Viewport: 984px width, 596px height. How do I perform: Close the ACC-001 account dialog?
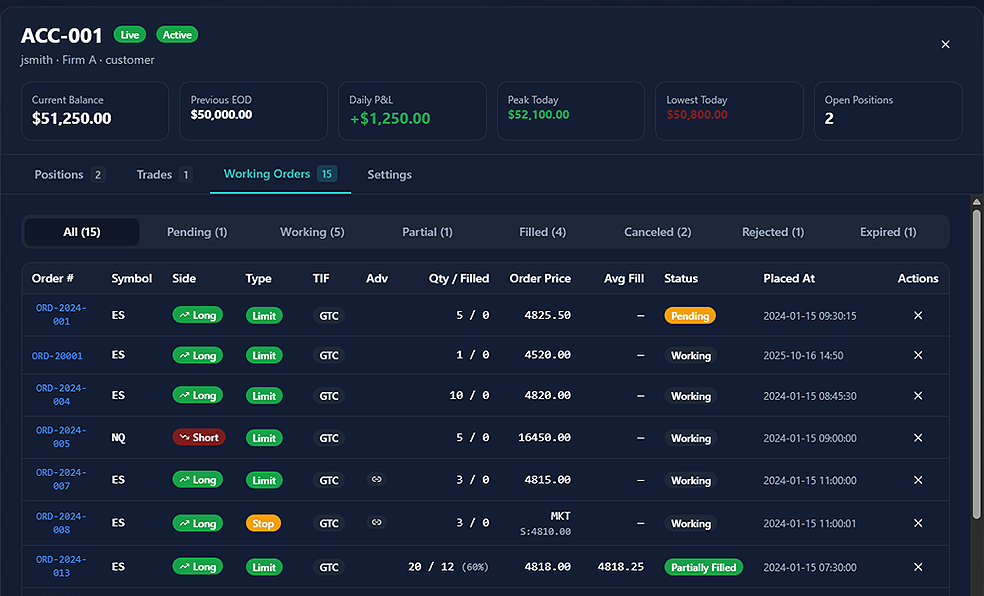pyautogui.click(x=945, y=44)
